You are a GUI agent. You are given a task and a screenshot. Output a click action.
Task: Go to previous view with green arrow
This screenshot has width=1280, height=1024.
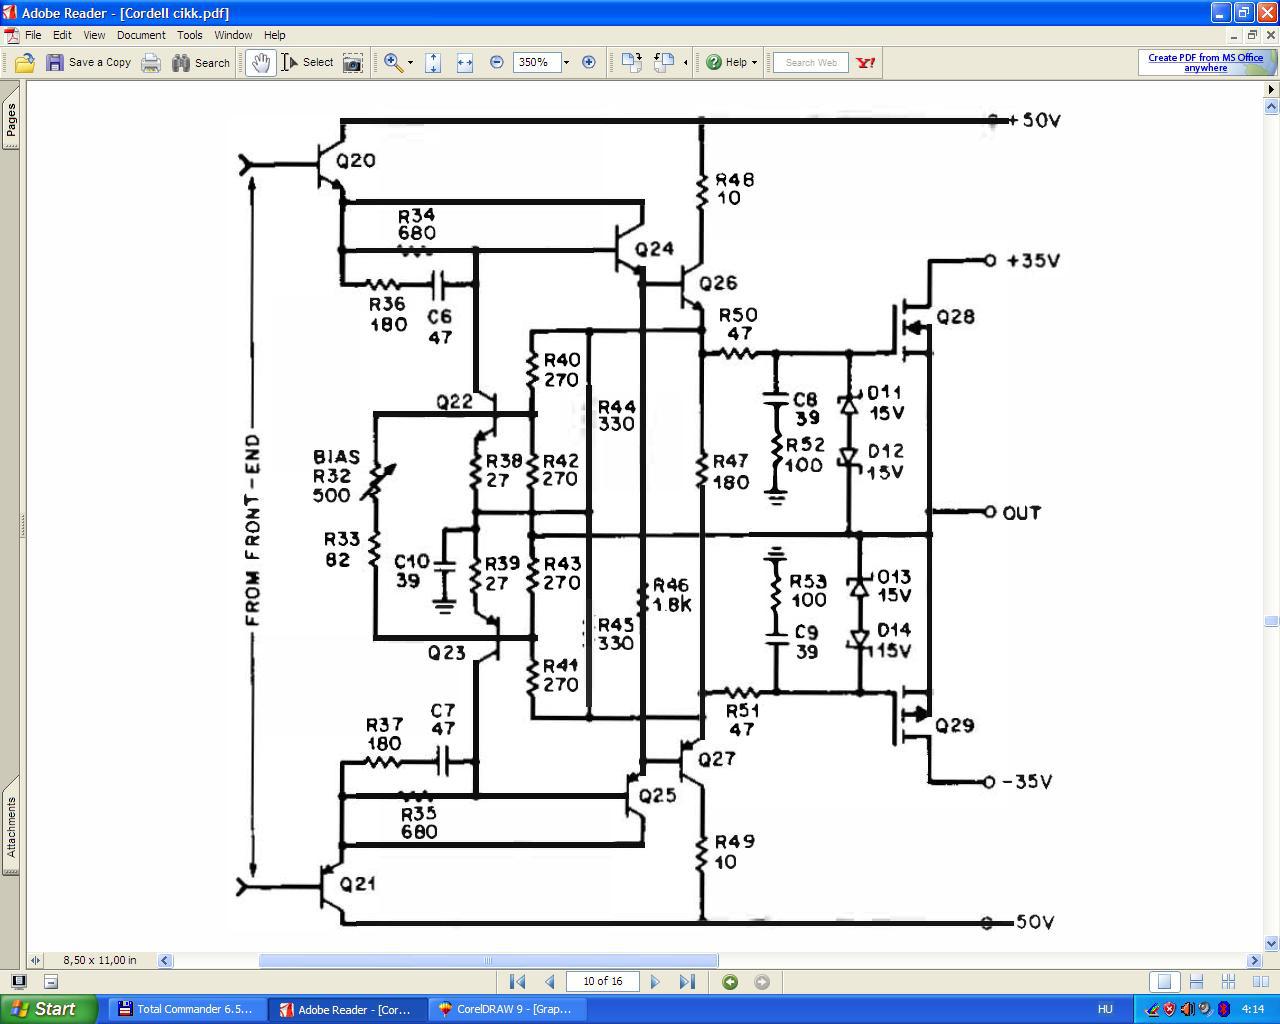tap(730, 982)
